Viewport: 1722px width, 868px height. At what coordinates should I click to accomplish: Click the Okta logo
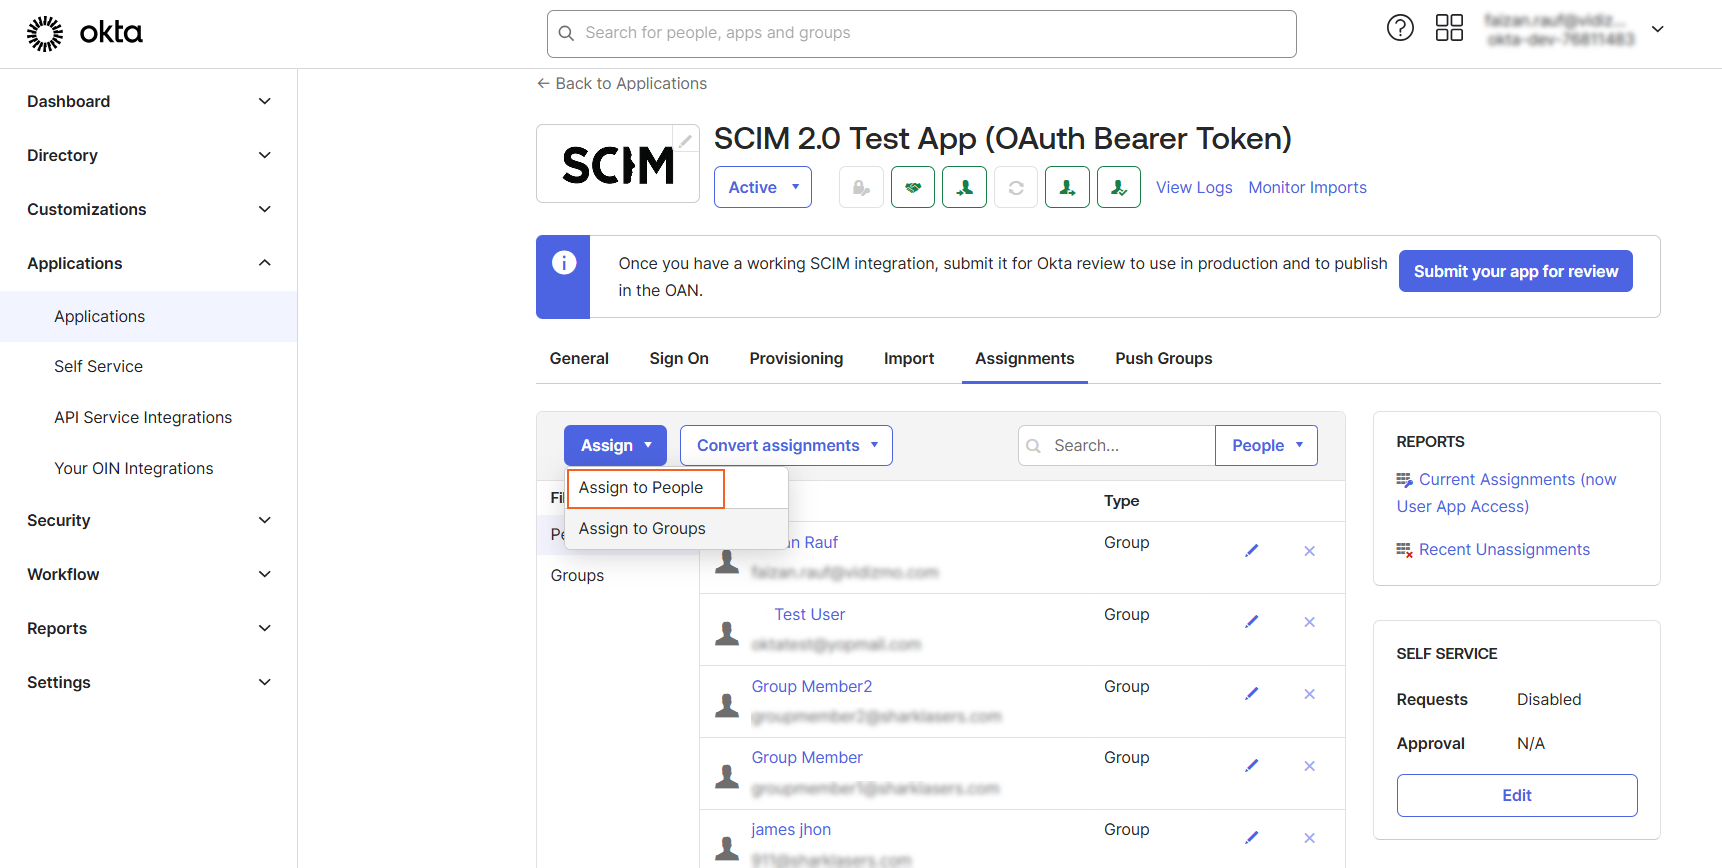85,33
